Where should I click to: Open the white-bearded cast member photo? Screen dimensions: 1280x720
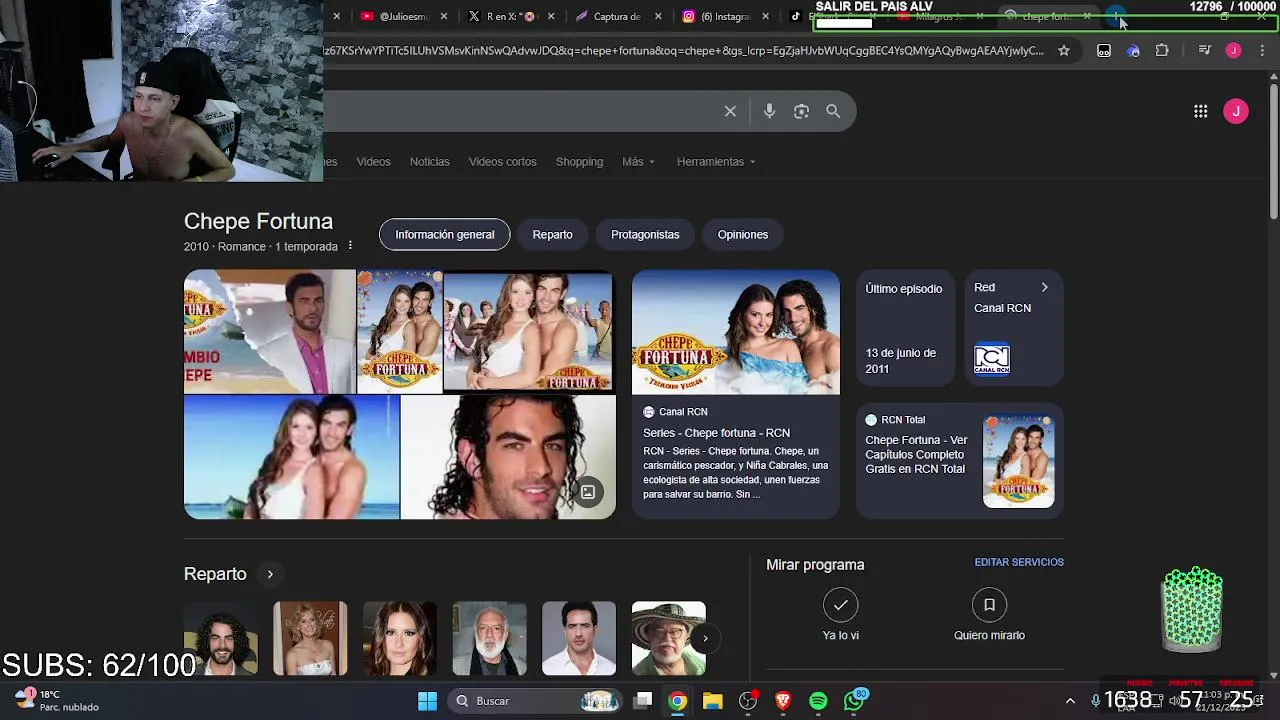[489, 638]
